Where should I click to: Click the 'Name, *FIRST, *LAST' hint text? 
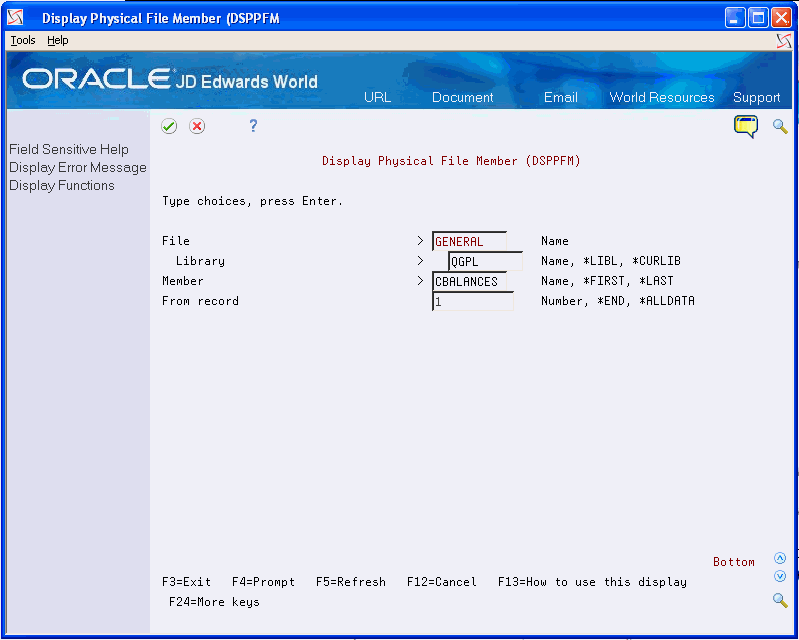607,281
